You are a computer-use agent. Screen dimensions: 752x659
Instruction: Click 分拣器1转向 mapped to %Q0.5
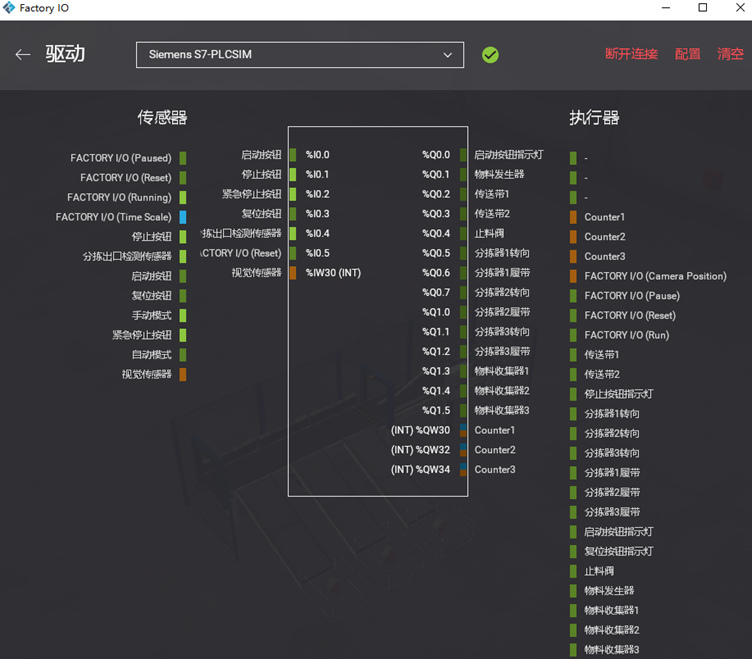click(502, 253)
